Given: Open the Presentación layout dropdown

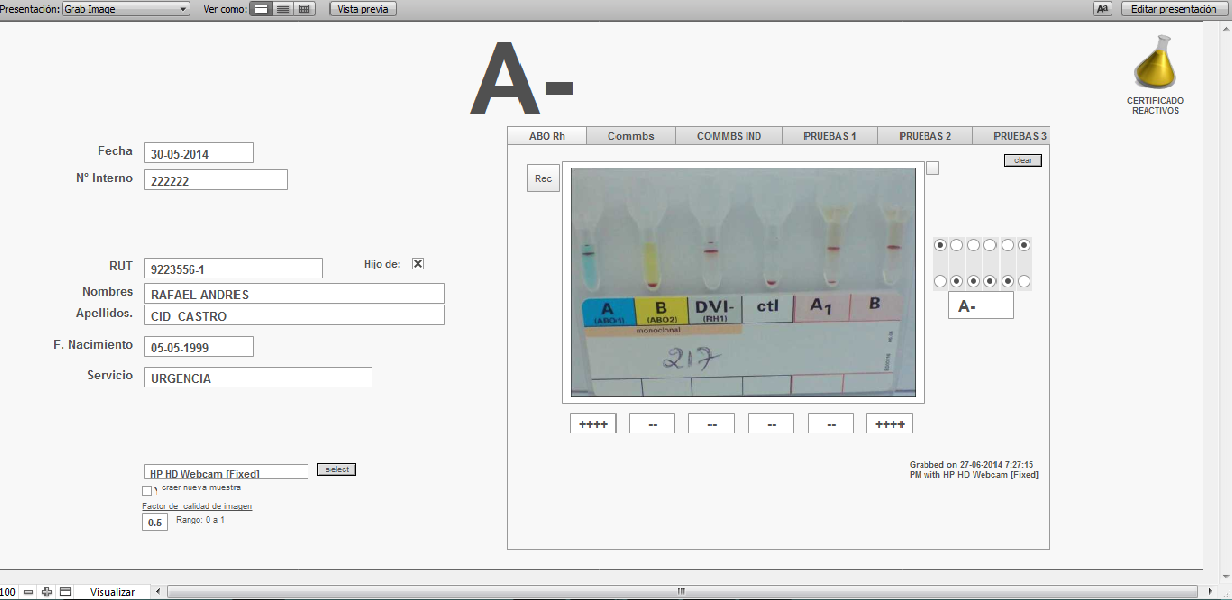Looking at the screenshot, I should (125, 9).
